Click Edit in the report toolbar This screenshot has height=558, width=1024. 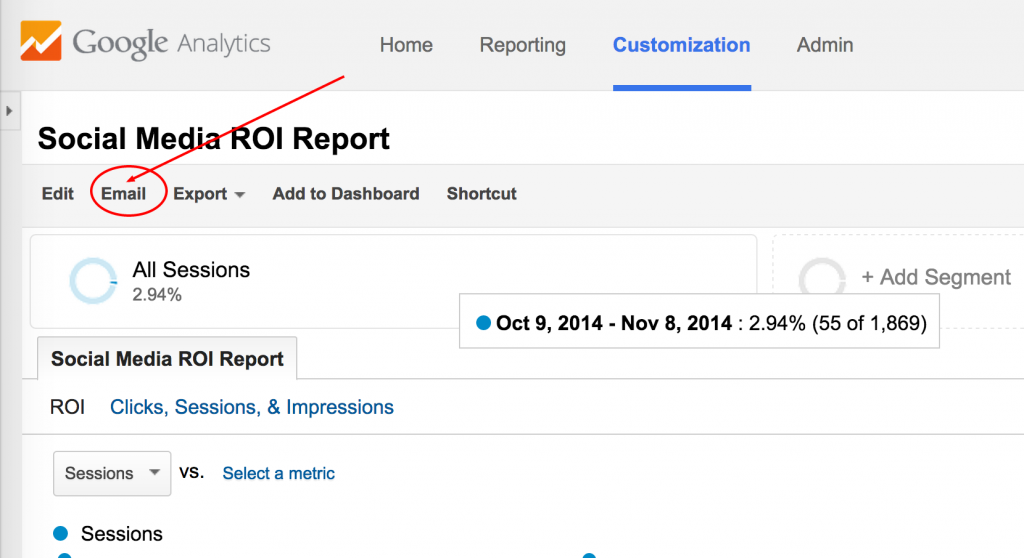pos(57,193)
